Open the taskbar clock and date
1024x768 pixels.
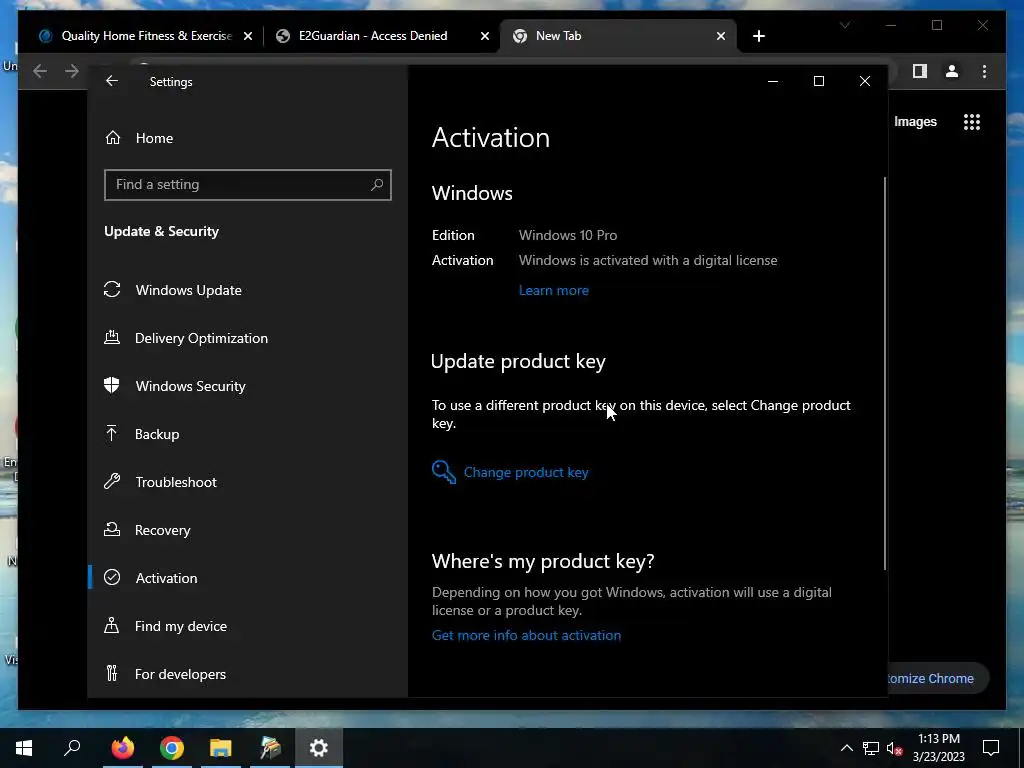pyautogui.click(x=938, y=748)
